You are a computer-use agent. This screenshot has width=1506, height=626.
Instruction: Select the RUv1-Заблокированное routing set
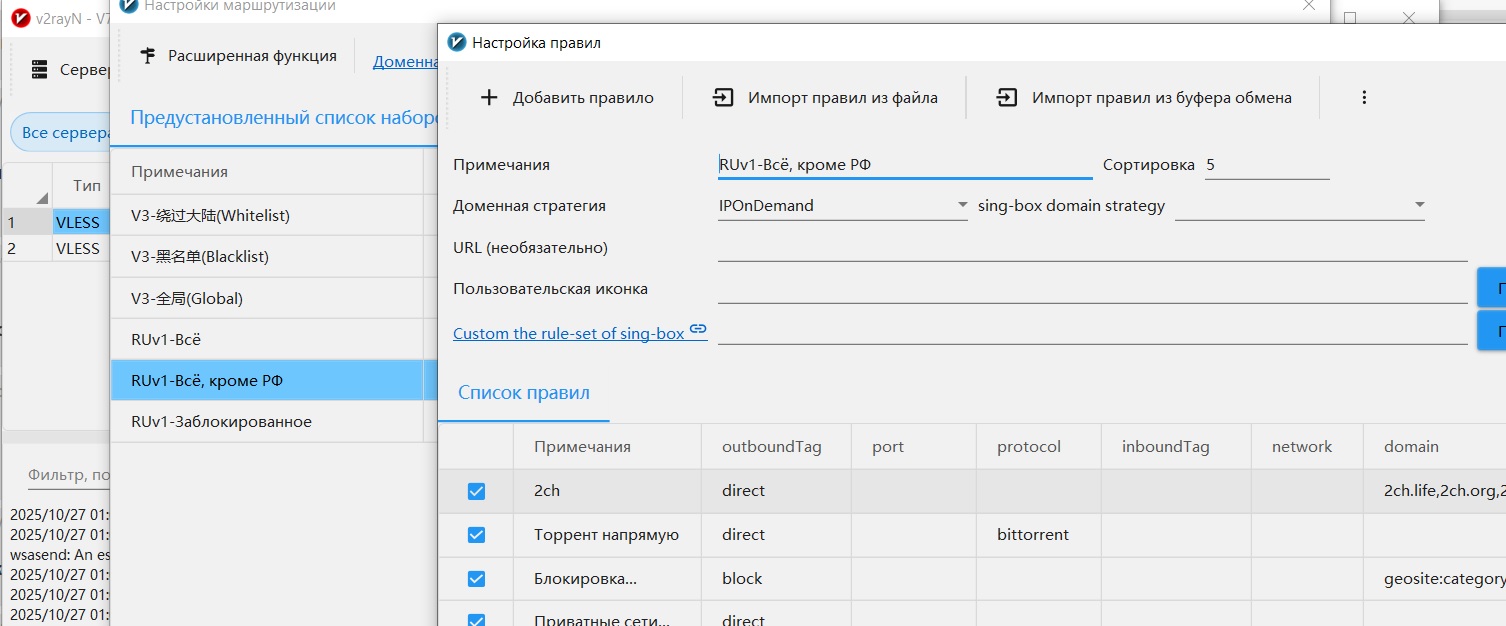point(221,422)
